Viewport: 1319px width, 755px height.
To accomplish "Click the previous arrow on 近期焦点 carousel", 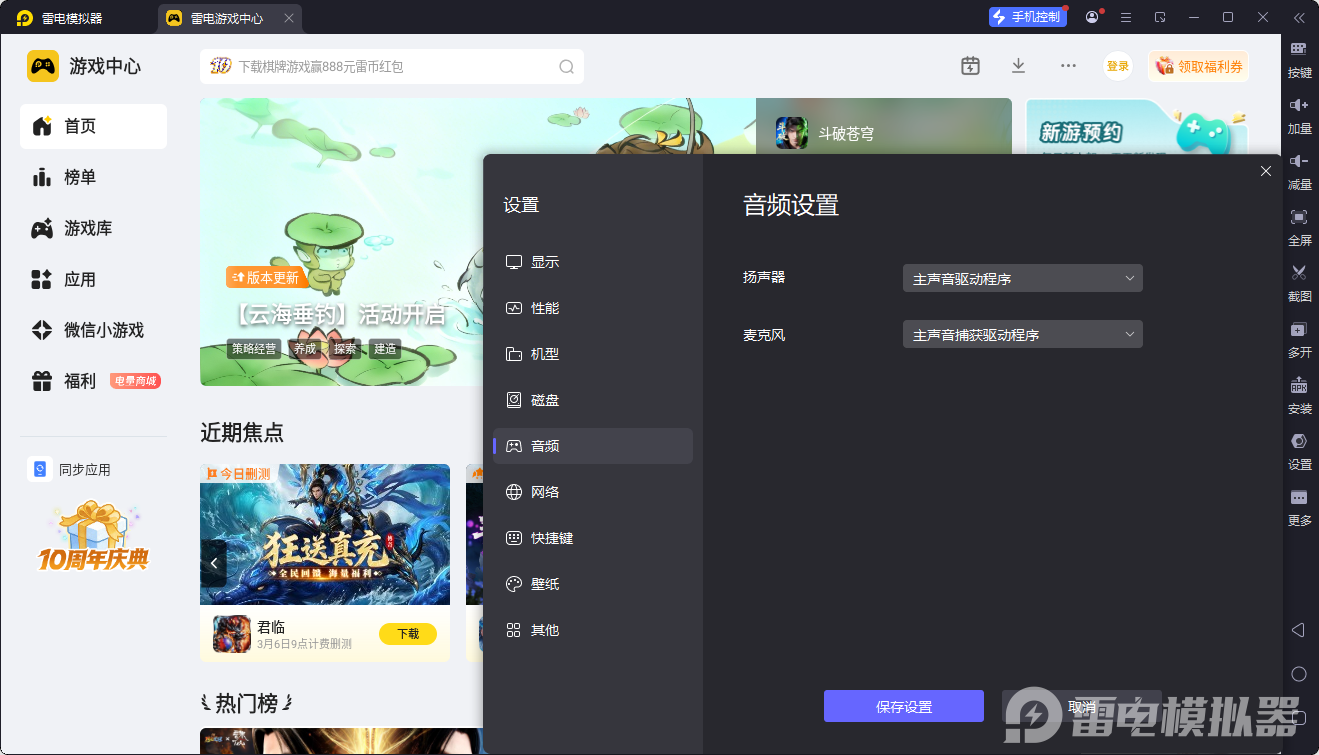I will pyautogui.click(x=213, y=564).
